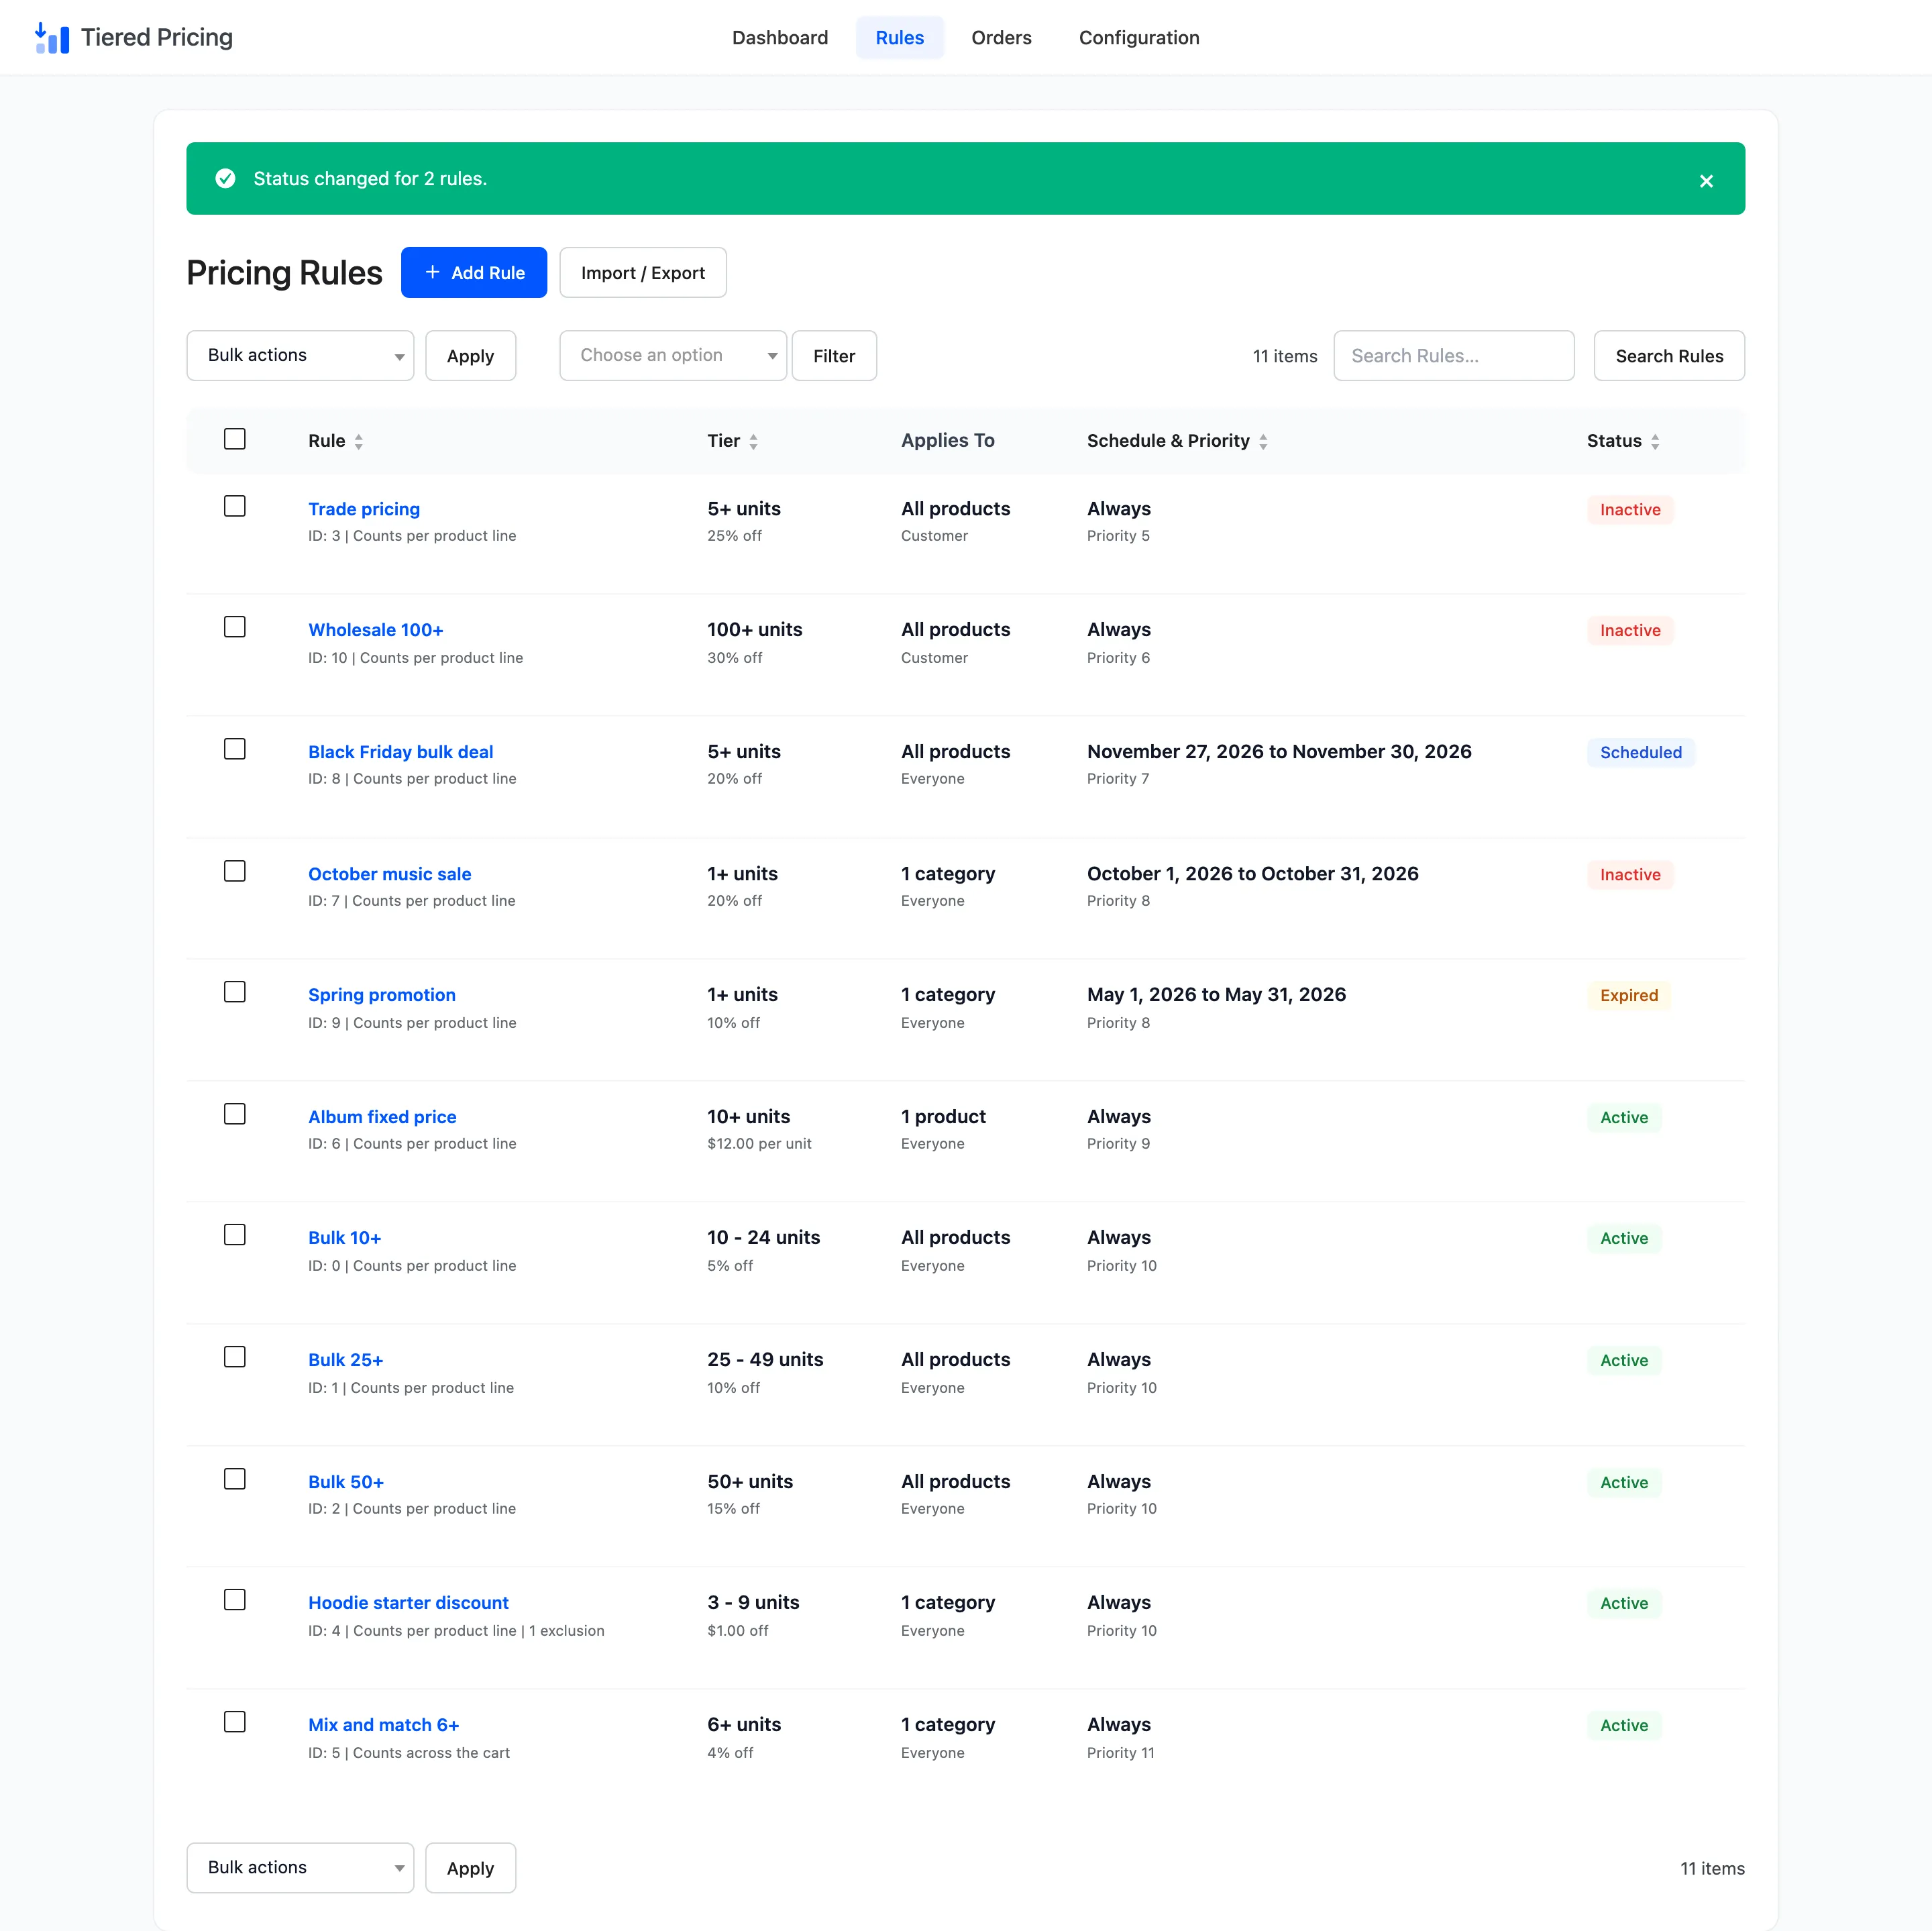The height and width of the screenshot is (1931, 1932).
Task: Open the bottom Bulk actions dropdown
Action: [300, 1868]
